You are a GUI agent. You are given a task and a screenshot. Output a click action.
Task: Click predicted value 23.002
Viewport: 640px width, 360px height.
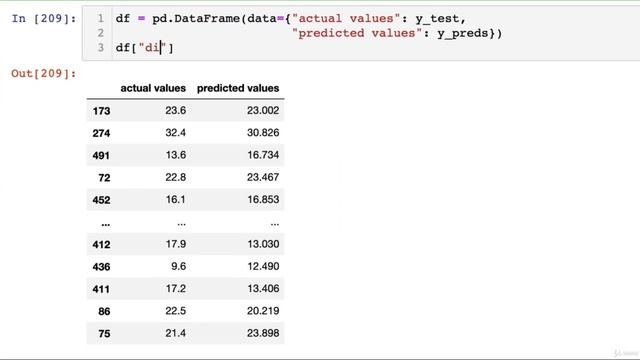263,110
